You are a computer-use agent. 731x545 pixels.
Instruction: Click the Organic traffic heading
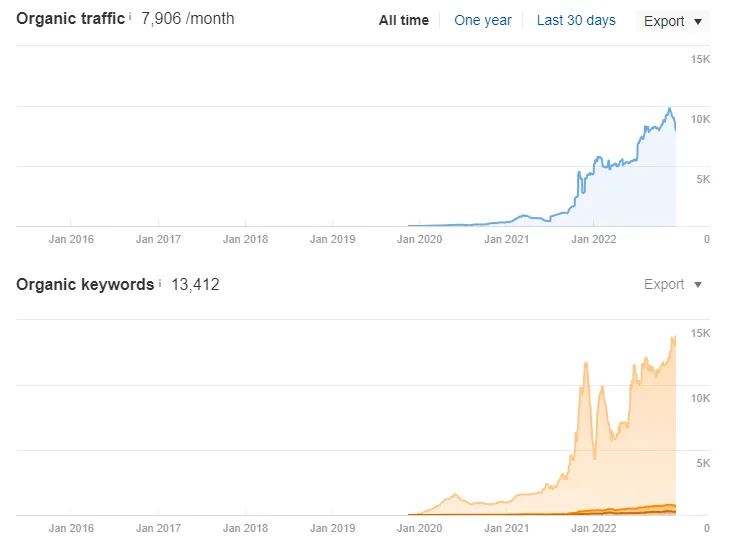[x=70, y=19]
